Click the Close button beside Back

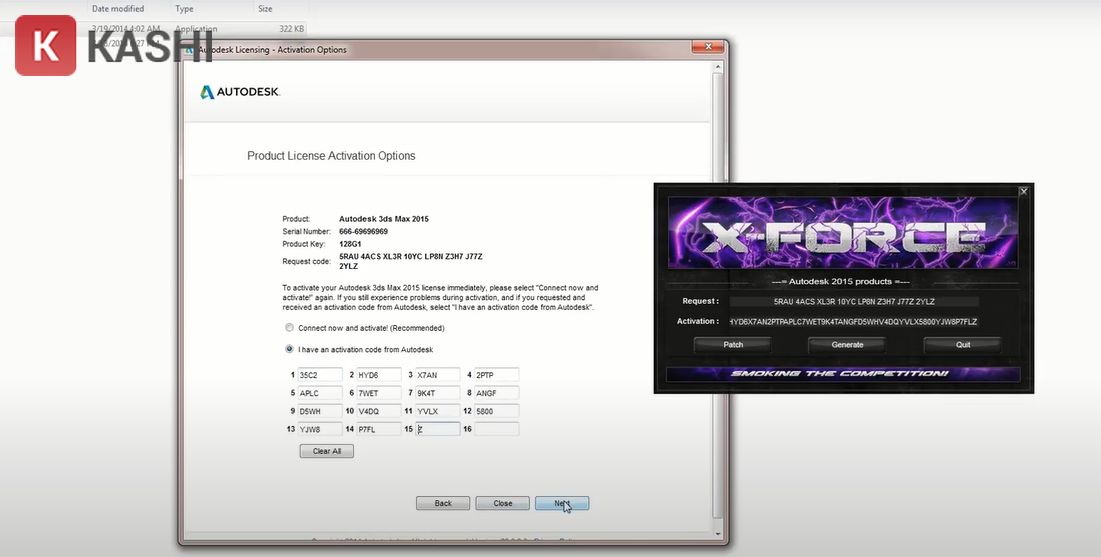coord(503,503)
